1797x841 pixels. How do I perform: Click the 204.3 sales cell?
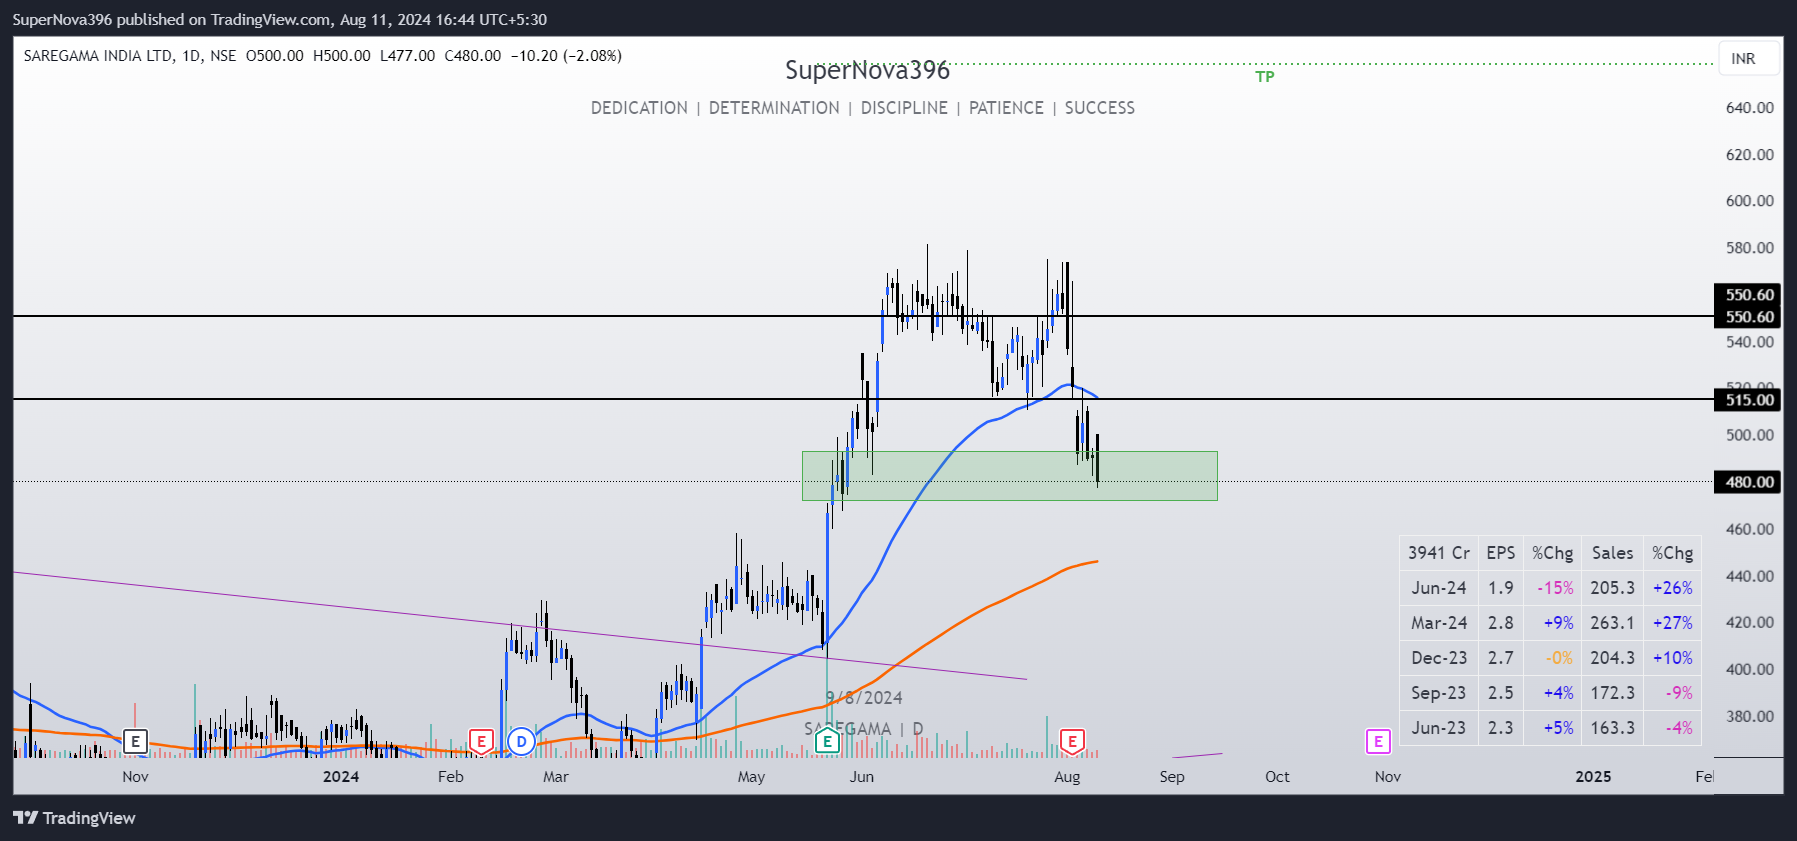point(1612,658)
